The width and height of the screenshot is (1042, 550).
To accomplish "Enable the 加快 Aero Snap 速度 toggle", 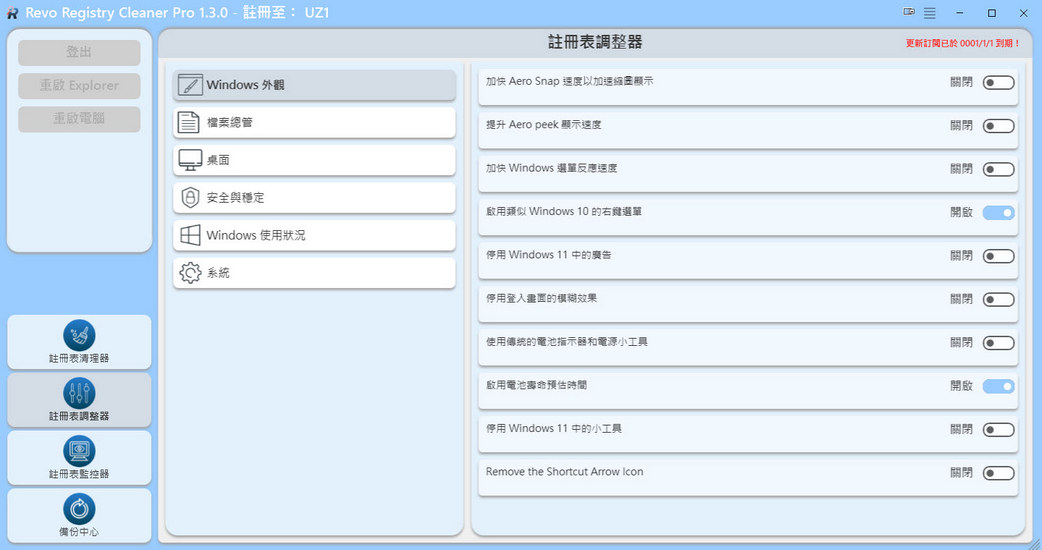I will tap(998, 83).
